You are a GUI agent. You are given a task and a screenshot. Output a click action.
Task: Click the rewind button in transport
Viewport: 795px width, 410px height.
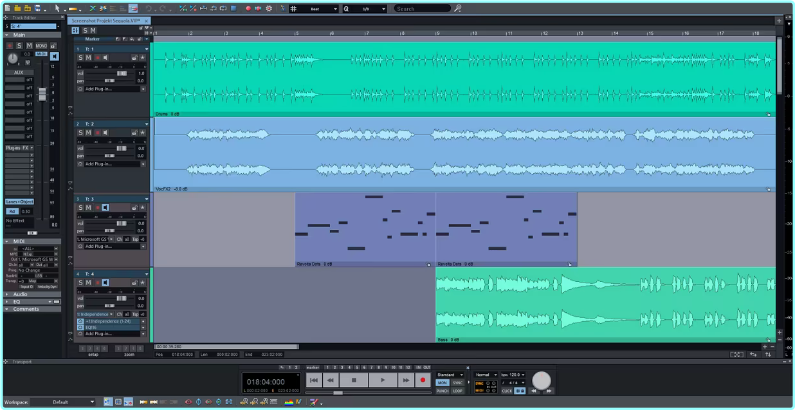coord(331,380)
